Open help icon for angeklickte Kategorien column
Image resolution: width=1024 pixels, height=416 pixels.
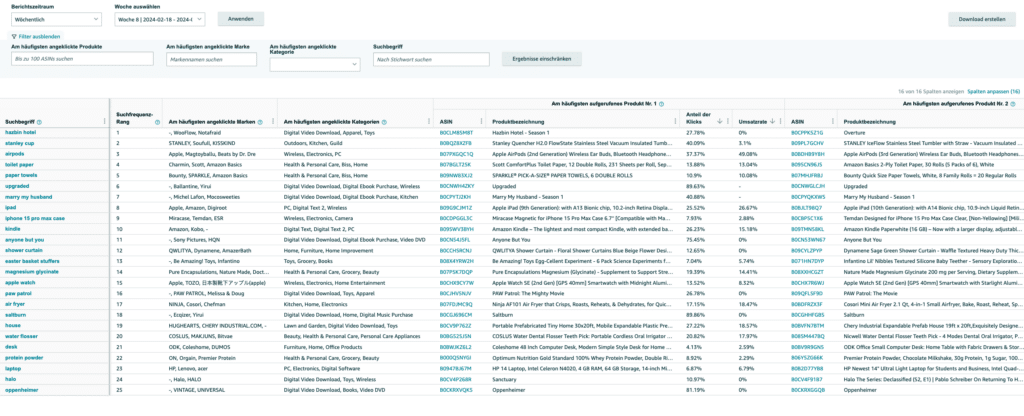coord(384,121)
